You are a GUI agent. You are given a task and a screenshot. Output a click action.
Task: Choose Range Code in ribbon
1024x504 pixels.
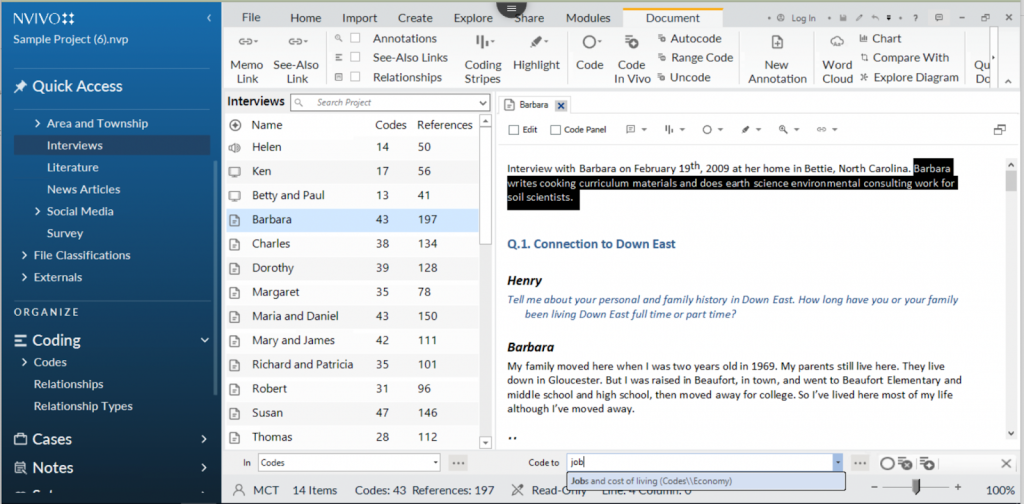click(x=695, y=57)
